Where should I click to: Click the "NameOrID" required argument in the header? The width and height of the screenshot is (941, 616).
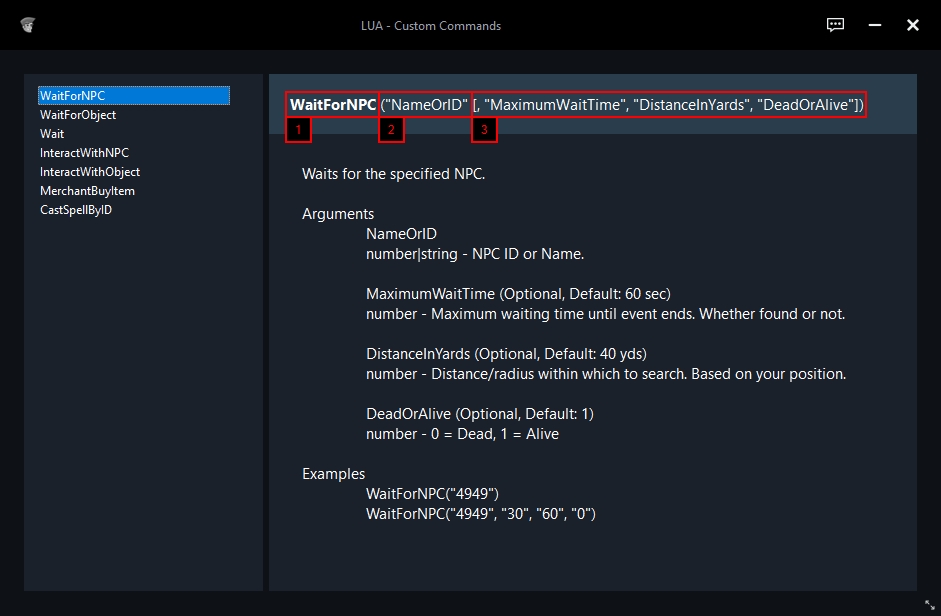425,104
